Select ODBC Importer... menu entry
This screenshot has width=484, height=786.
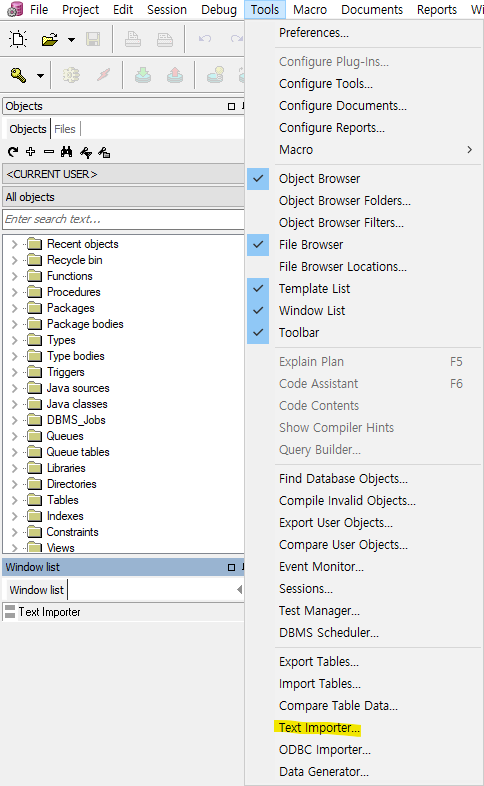[x=325, y=750]
